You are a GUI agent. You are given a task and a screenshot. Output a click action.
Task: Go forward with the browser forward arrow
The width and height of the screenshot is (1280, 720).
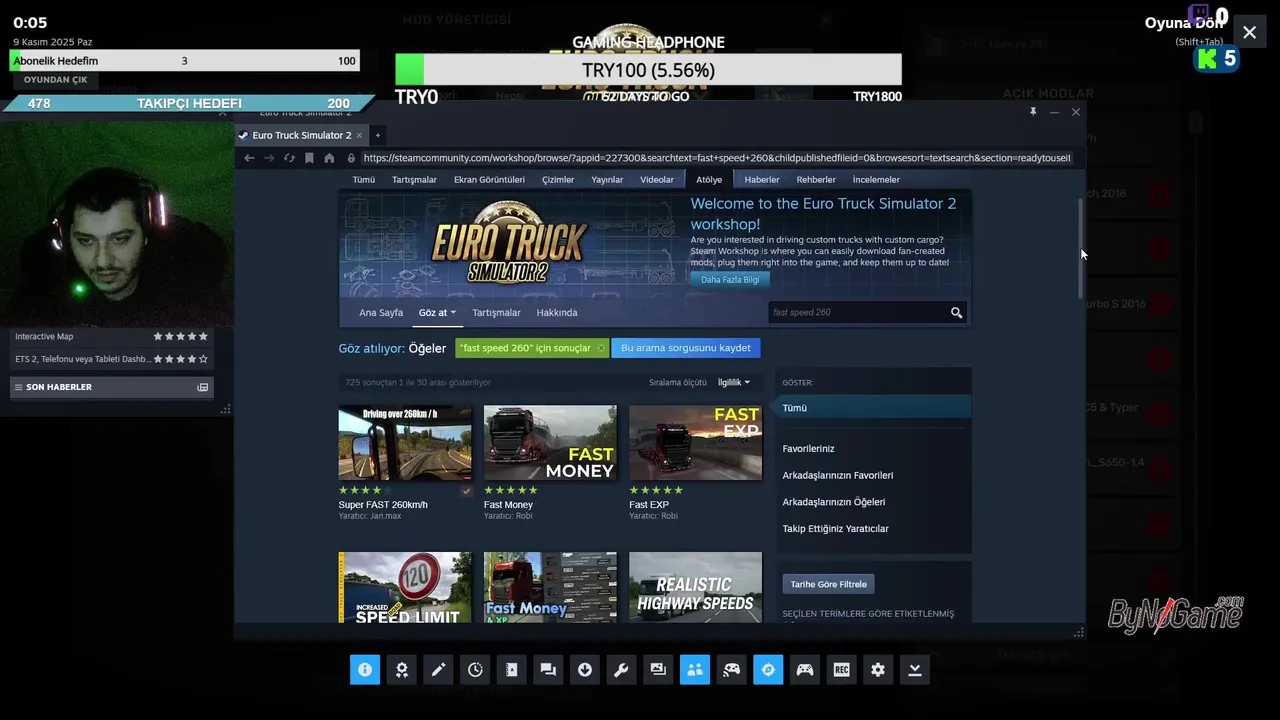coord(269,158)
